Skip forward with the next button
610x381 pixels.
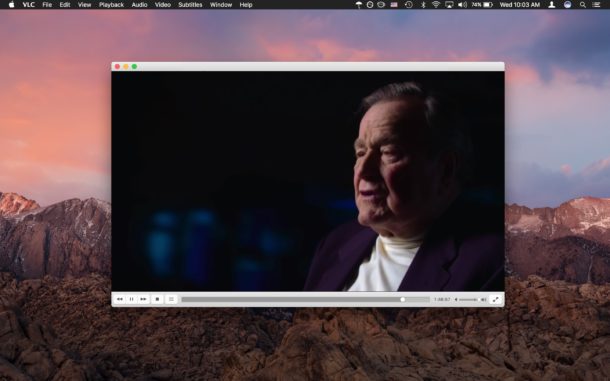[x=144, y=299]
